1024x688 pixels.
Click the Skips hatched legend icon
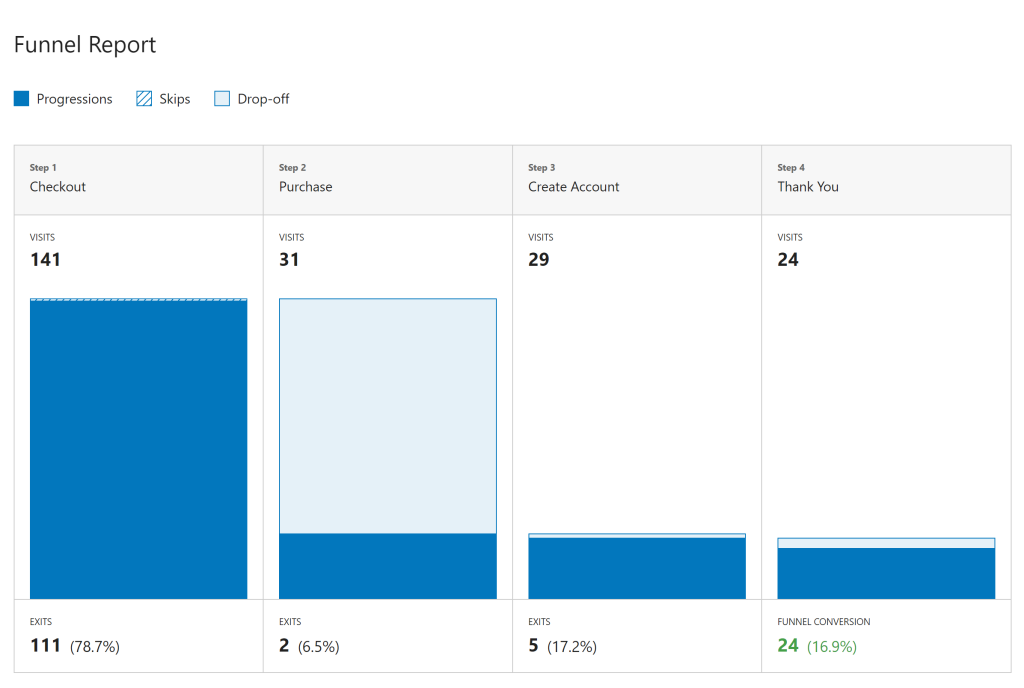pyautogui.click(x=144, y=99)
